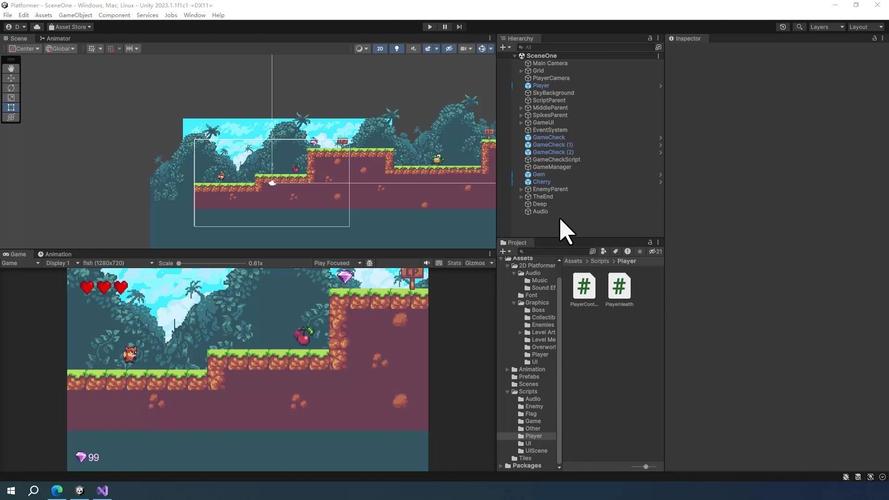Expand EnemyParent in Hierarchy

521,189
